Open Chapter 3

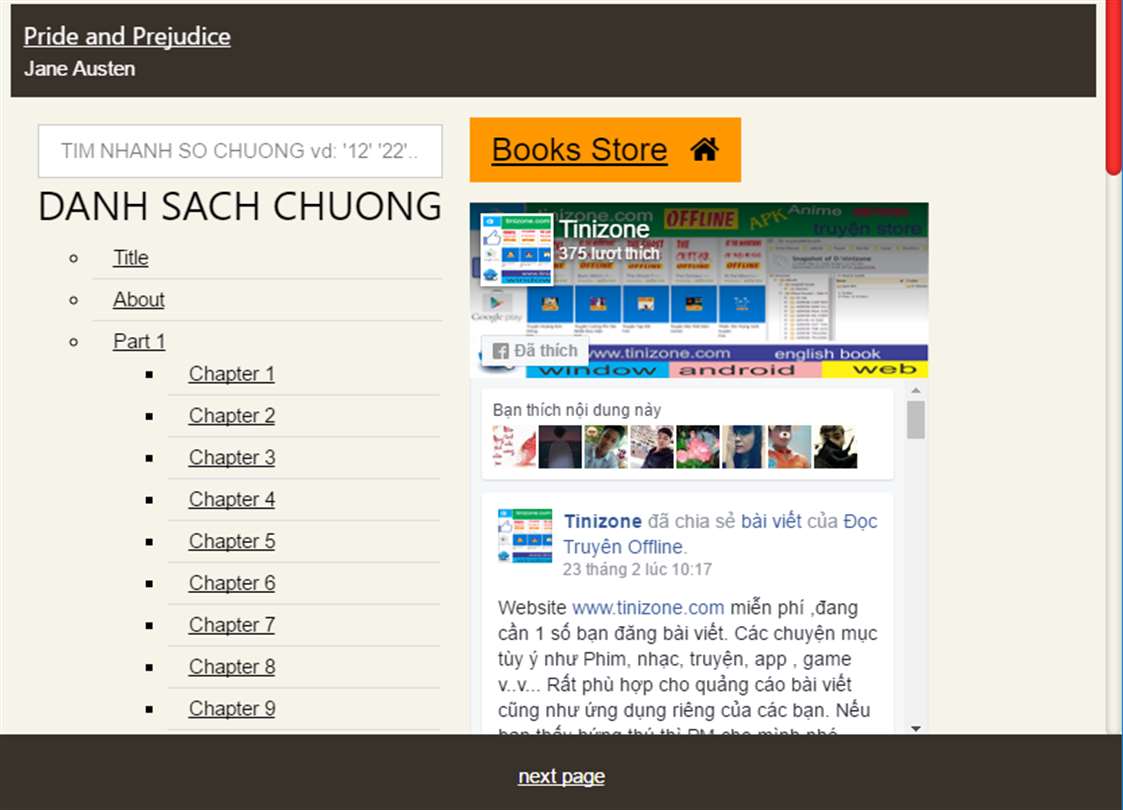231,457
